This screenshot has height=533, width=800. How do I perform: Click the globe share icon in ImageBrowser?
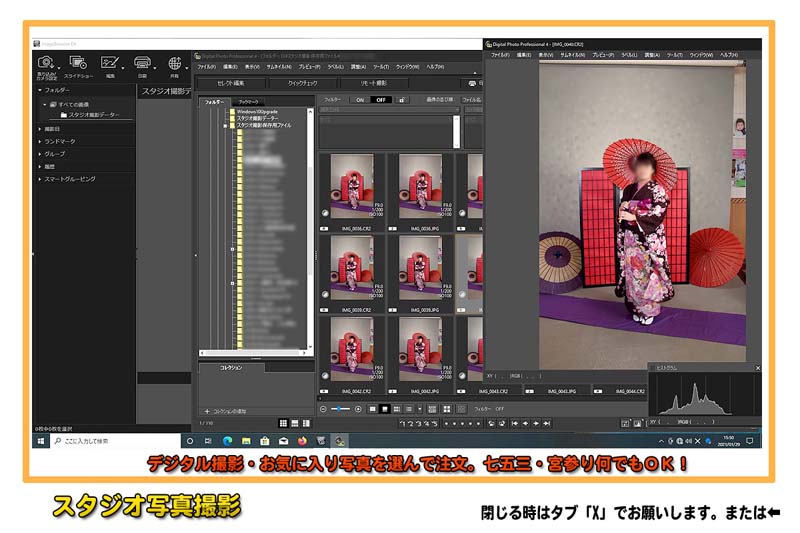coord(174,63)
